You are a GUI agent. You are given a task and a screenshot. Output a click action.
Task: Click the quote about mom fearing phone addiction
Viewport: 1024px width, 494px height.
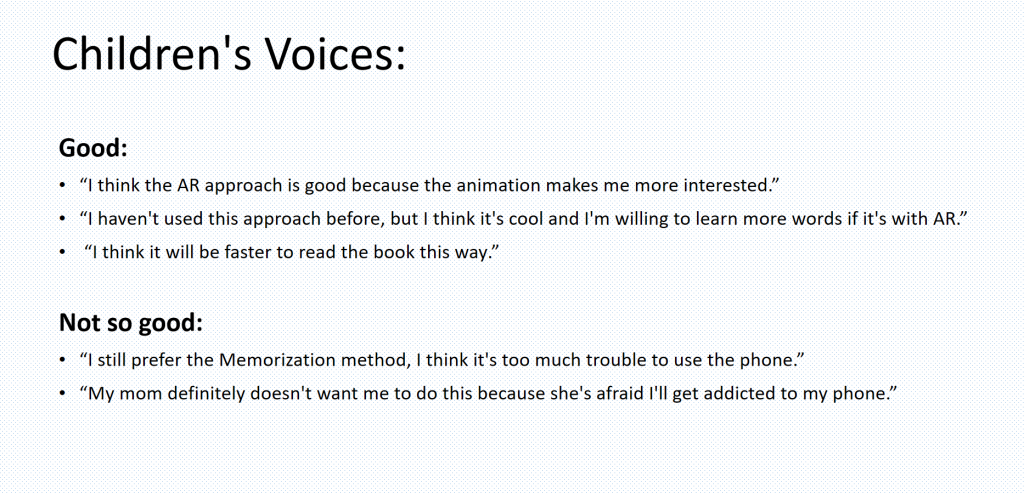coord(486,394)
